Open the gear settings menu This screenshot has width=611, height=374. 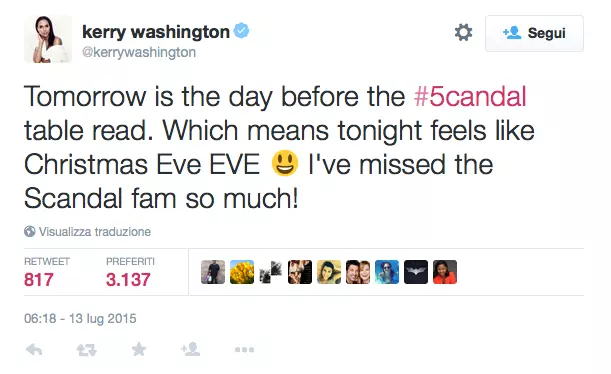tap(463, 32)
